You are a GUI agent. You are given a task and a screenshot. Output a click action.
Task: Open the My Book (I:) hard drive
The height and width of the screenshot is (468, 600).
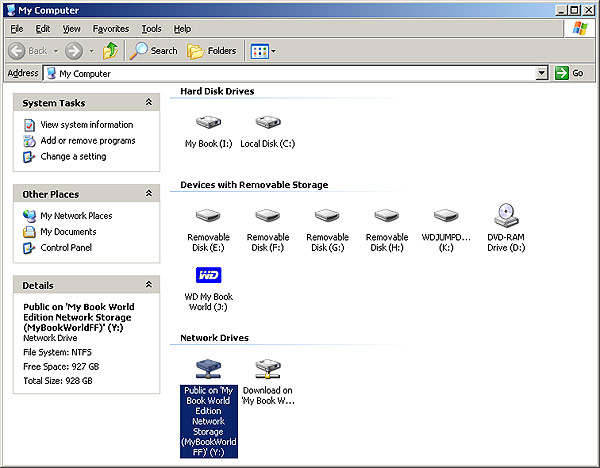tap(208, 124)
